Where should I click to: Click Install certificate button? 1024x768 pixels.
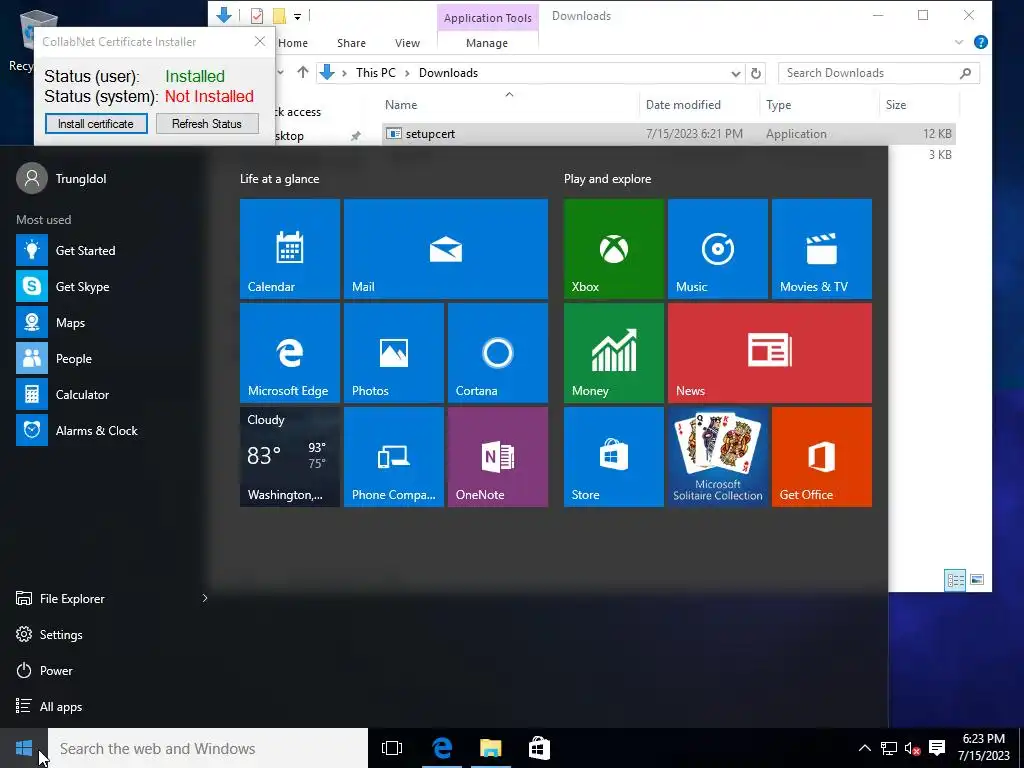96,123
